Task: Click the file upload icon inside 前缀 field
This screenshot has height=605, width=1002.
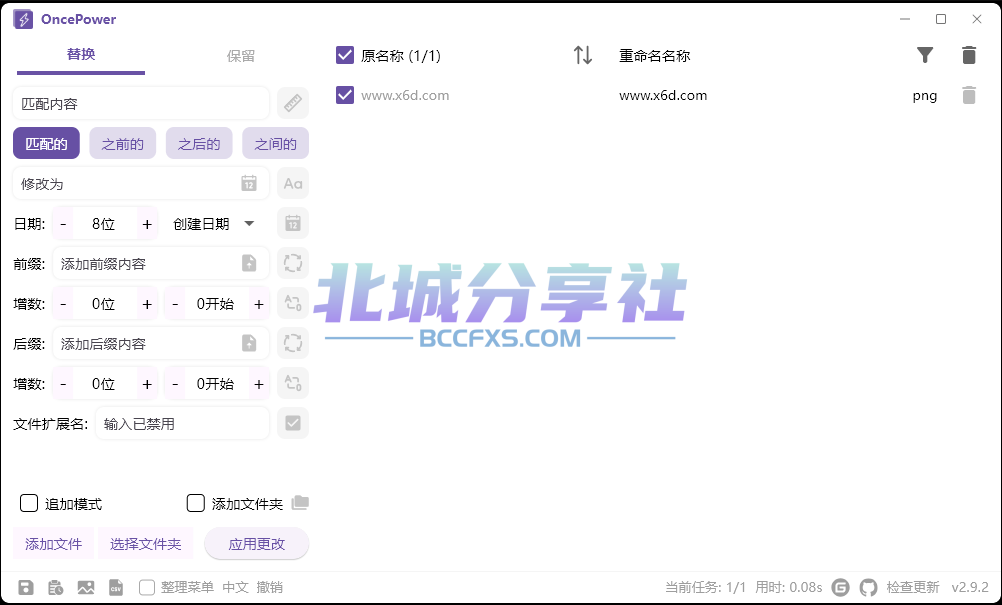Action: (249, 263)
